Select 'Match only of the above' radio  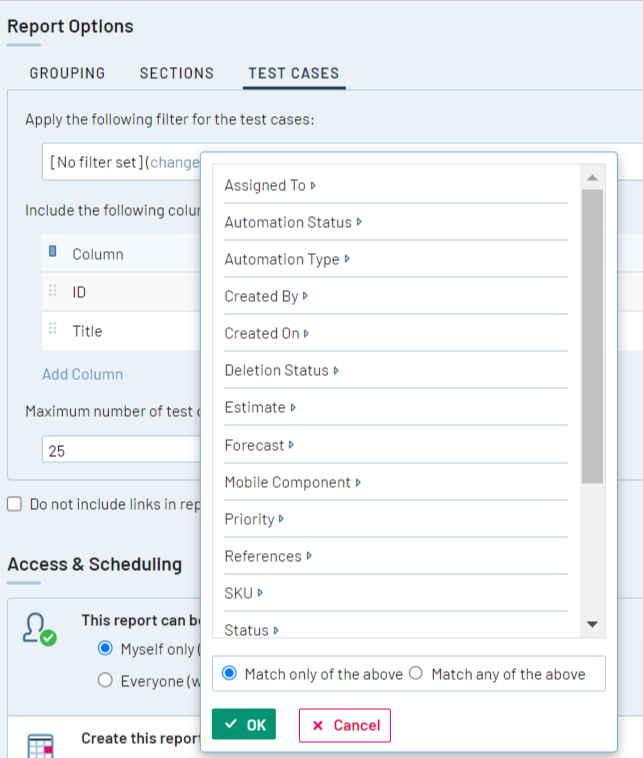(229, 674)
